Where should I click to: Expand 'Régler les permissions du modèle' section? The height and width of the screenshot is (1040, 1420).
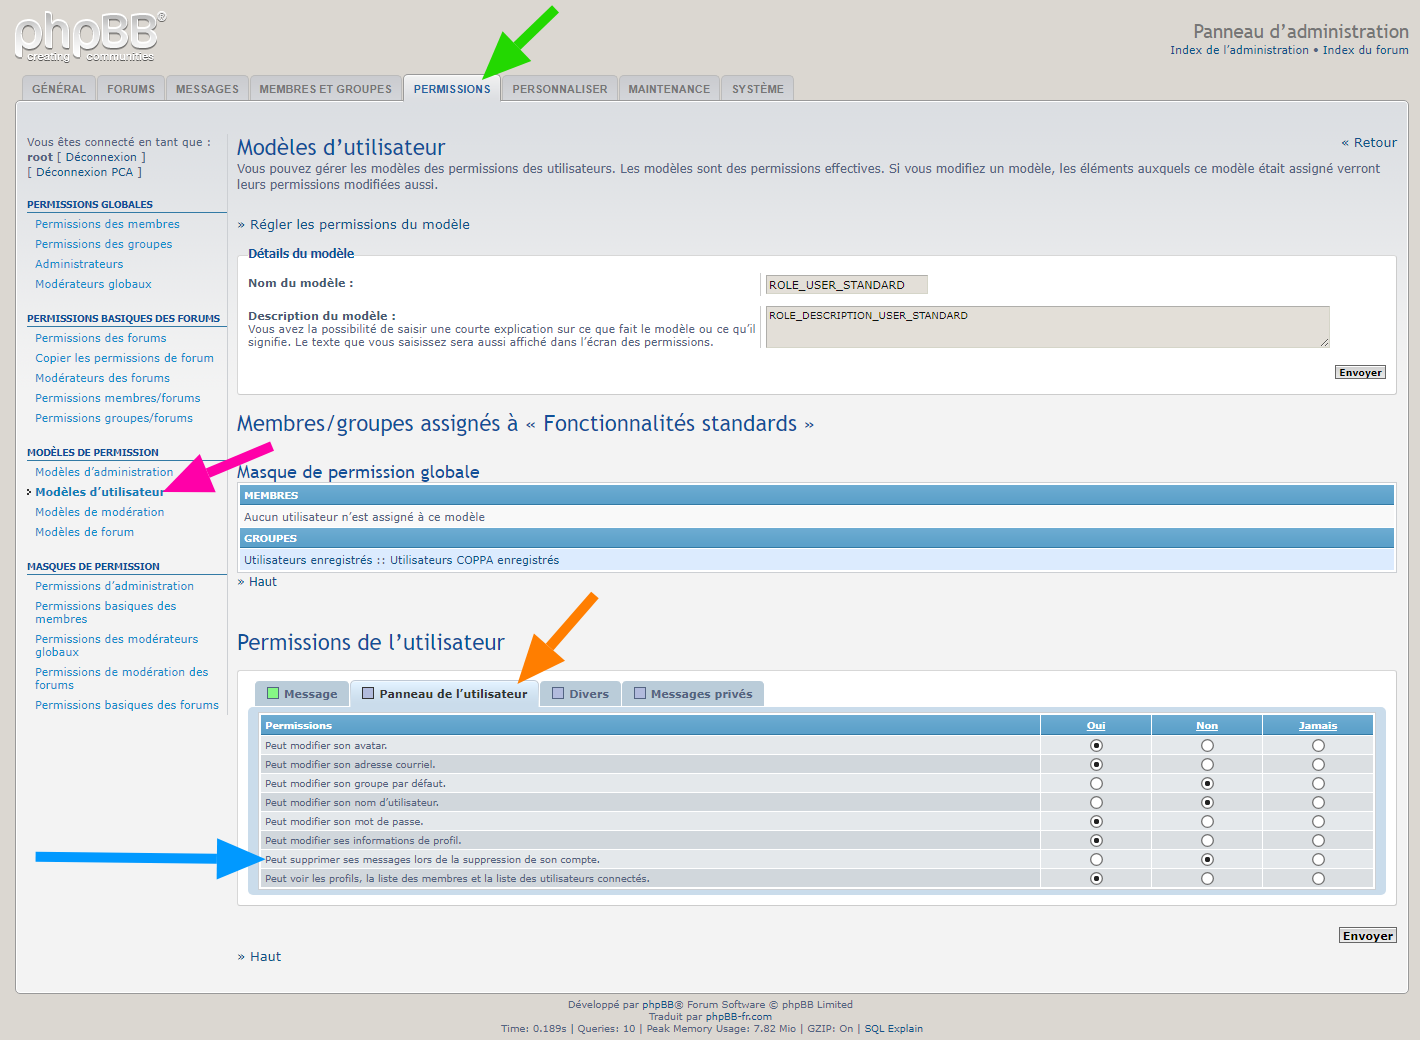[x=359, y=225]
